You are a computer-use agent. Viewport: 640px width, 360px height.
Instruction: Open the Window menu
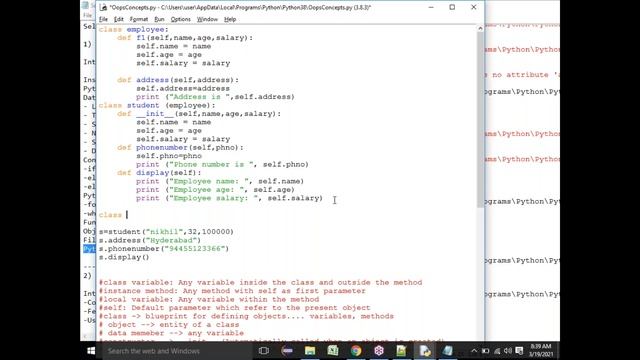[207, 19]
